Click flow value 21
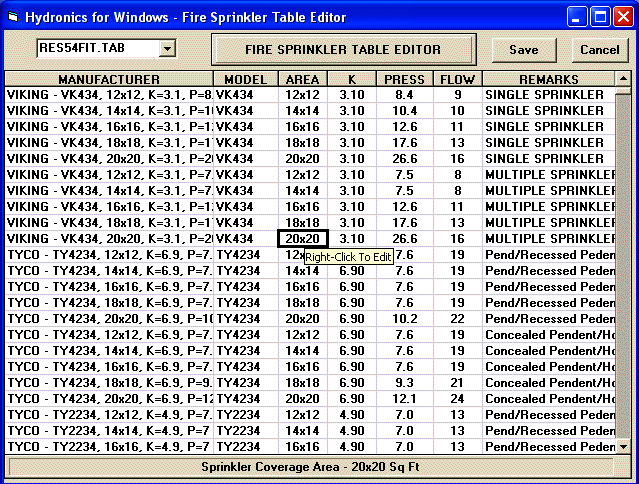The width and height of the screenshot is (639, 484). click(x=458, y=383)
